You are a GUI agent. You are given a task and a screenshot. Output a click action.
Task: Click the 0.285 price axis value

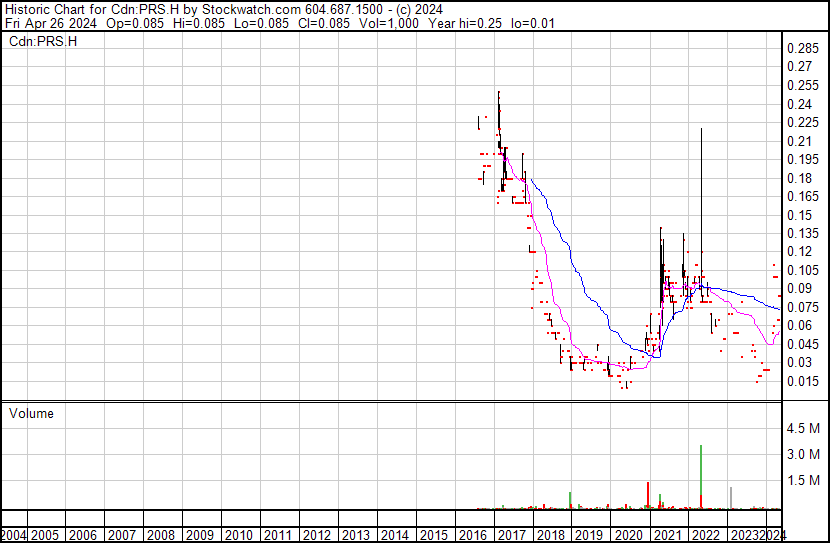click(803, 48)
